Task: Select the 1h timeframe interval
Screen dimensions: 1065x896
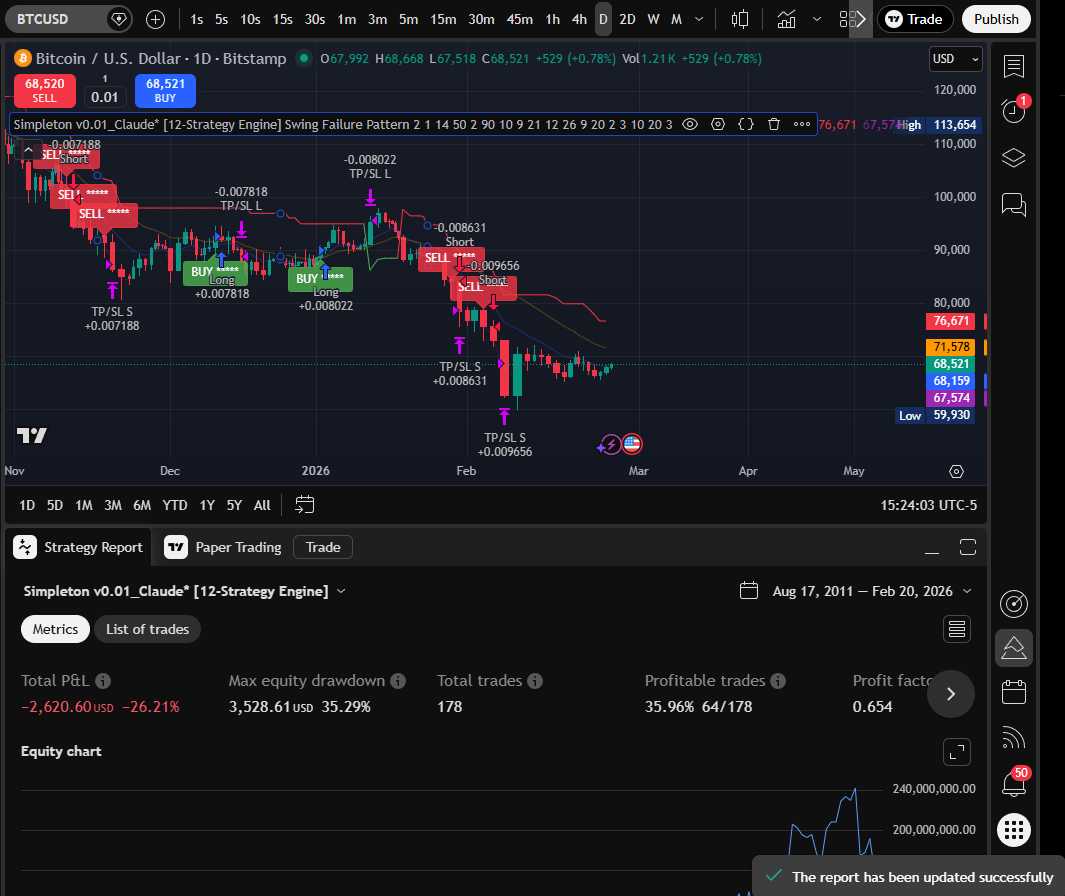Action: pyautogui.click(x=551, y=19)
